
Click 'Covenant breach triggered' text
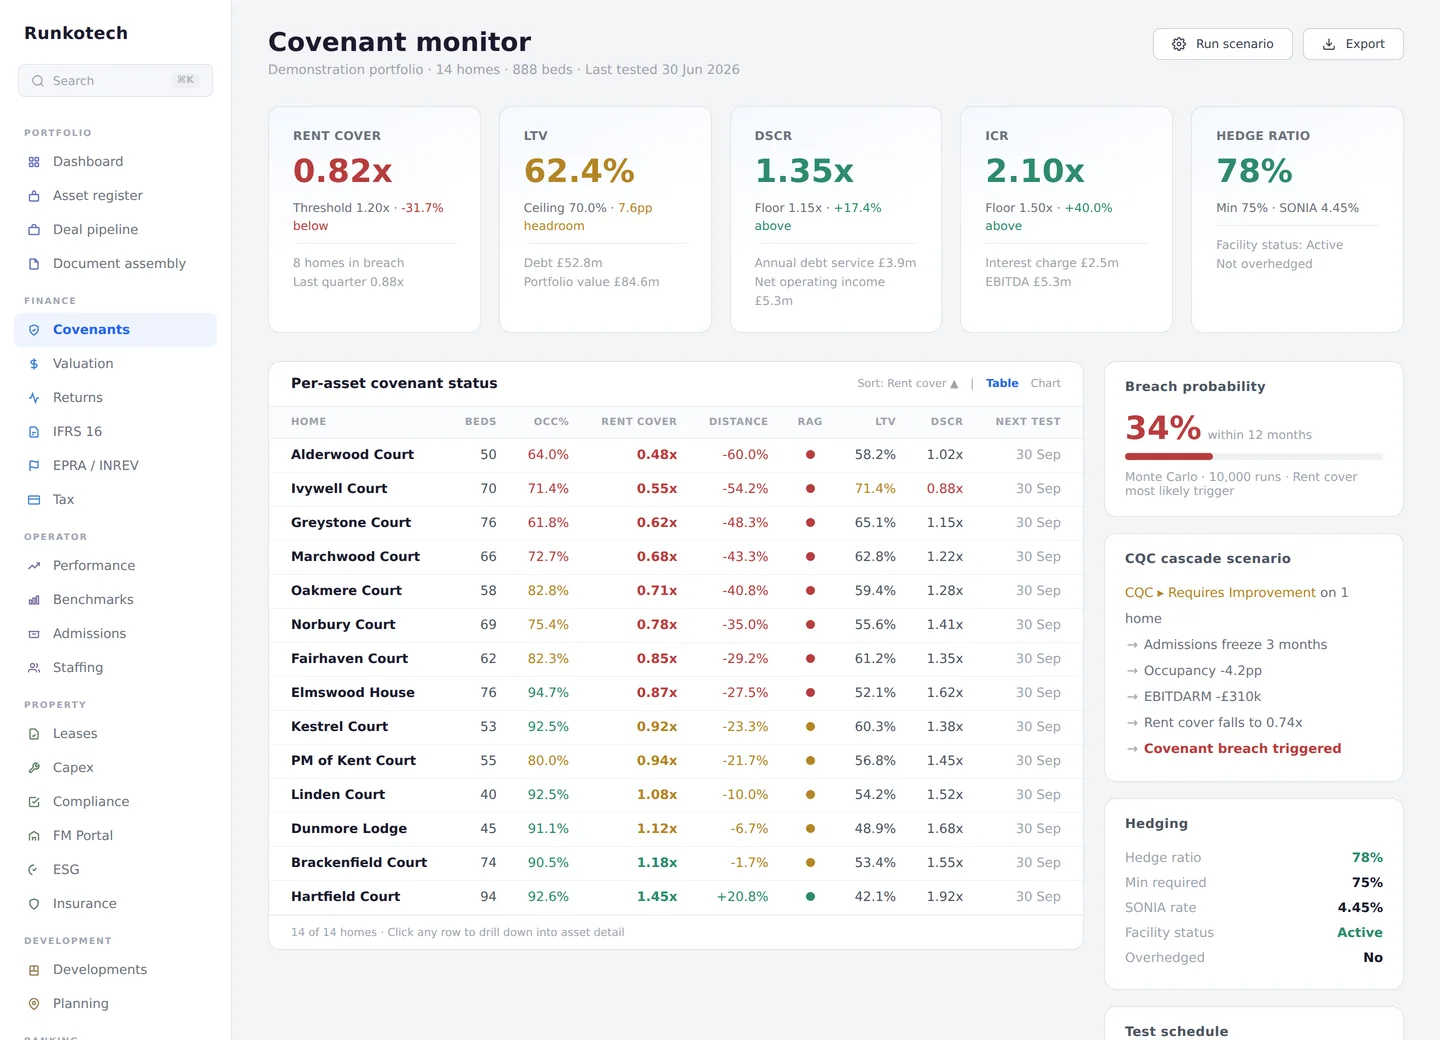coord(1242,749)
